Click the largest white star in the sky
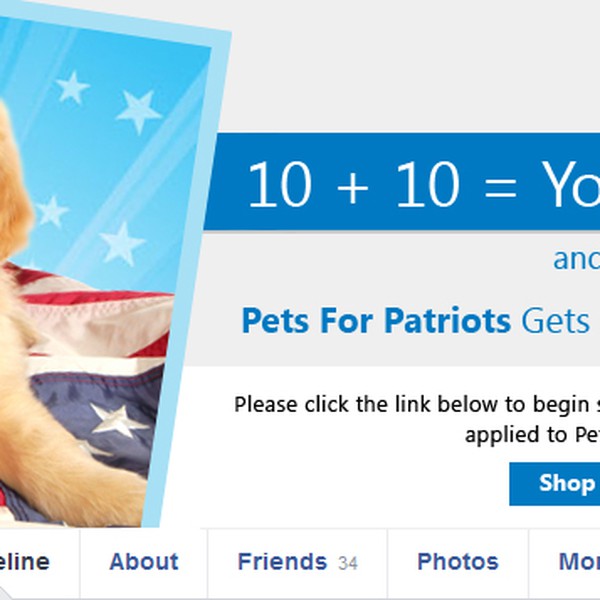 [138, 110]
